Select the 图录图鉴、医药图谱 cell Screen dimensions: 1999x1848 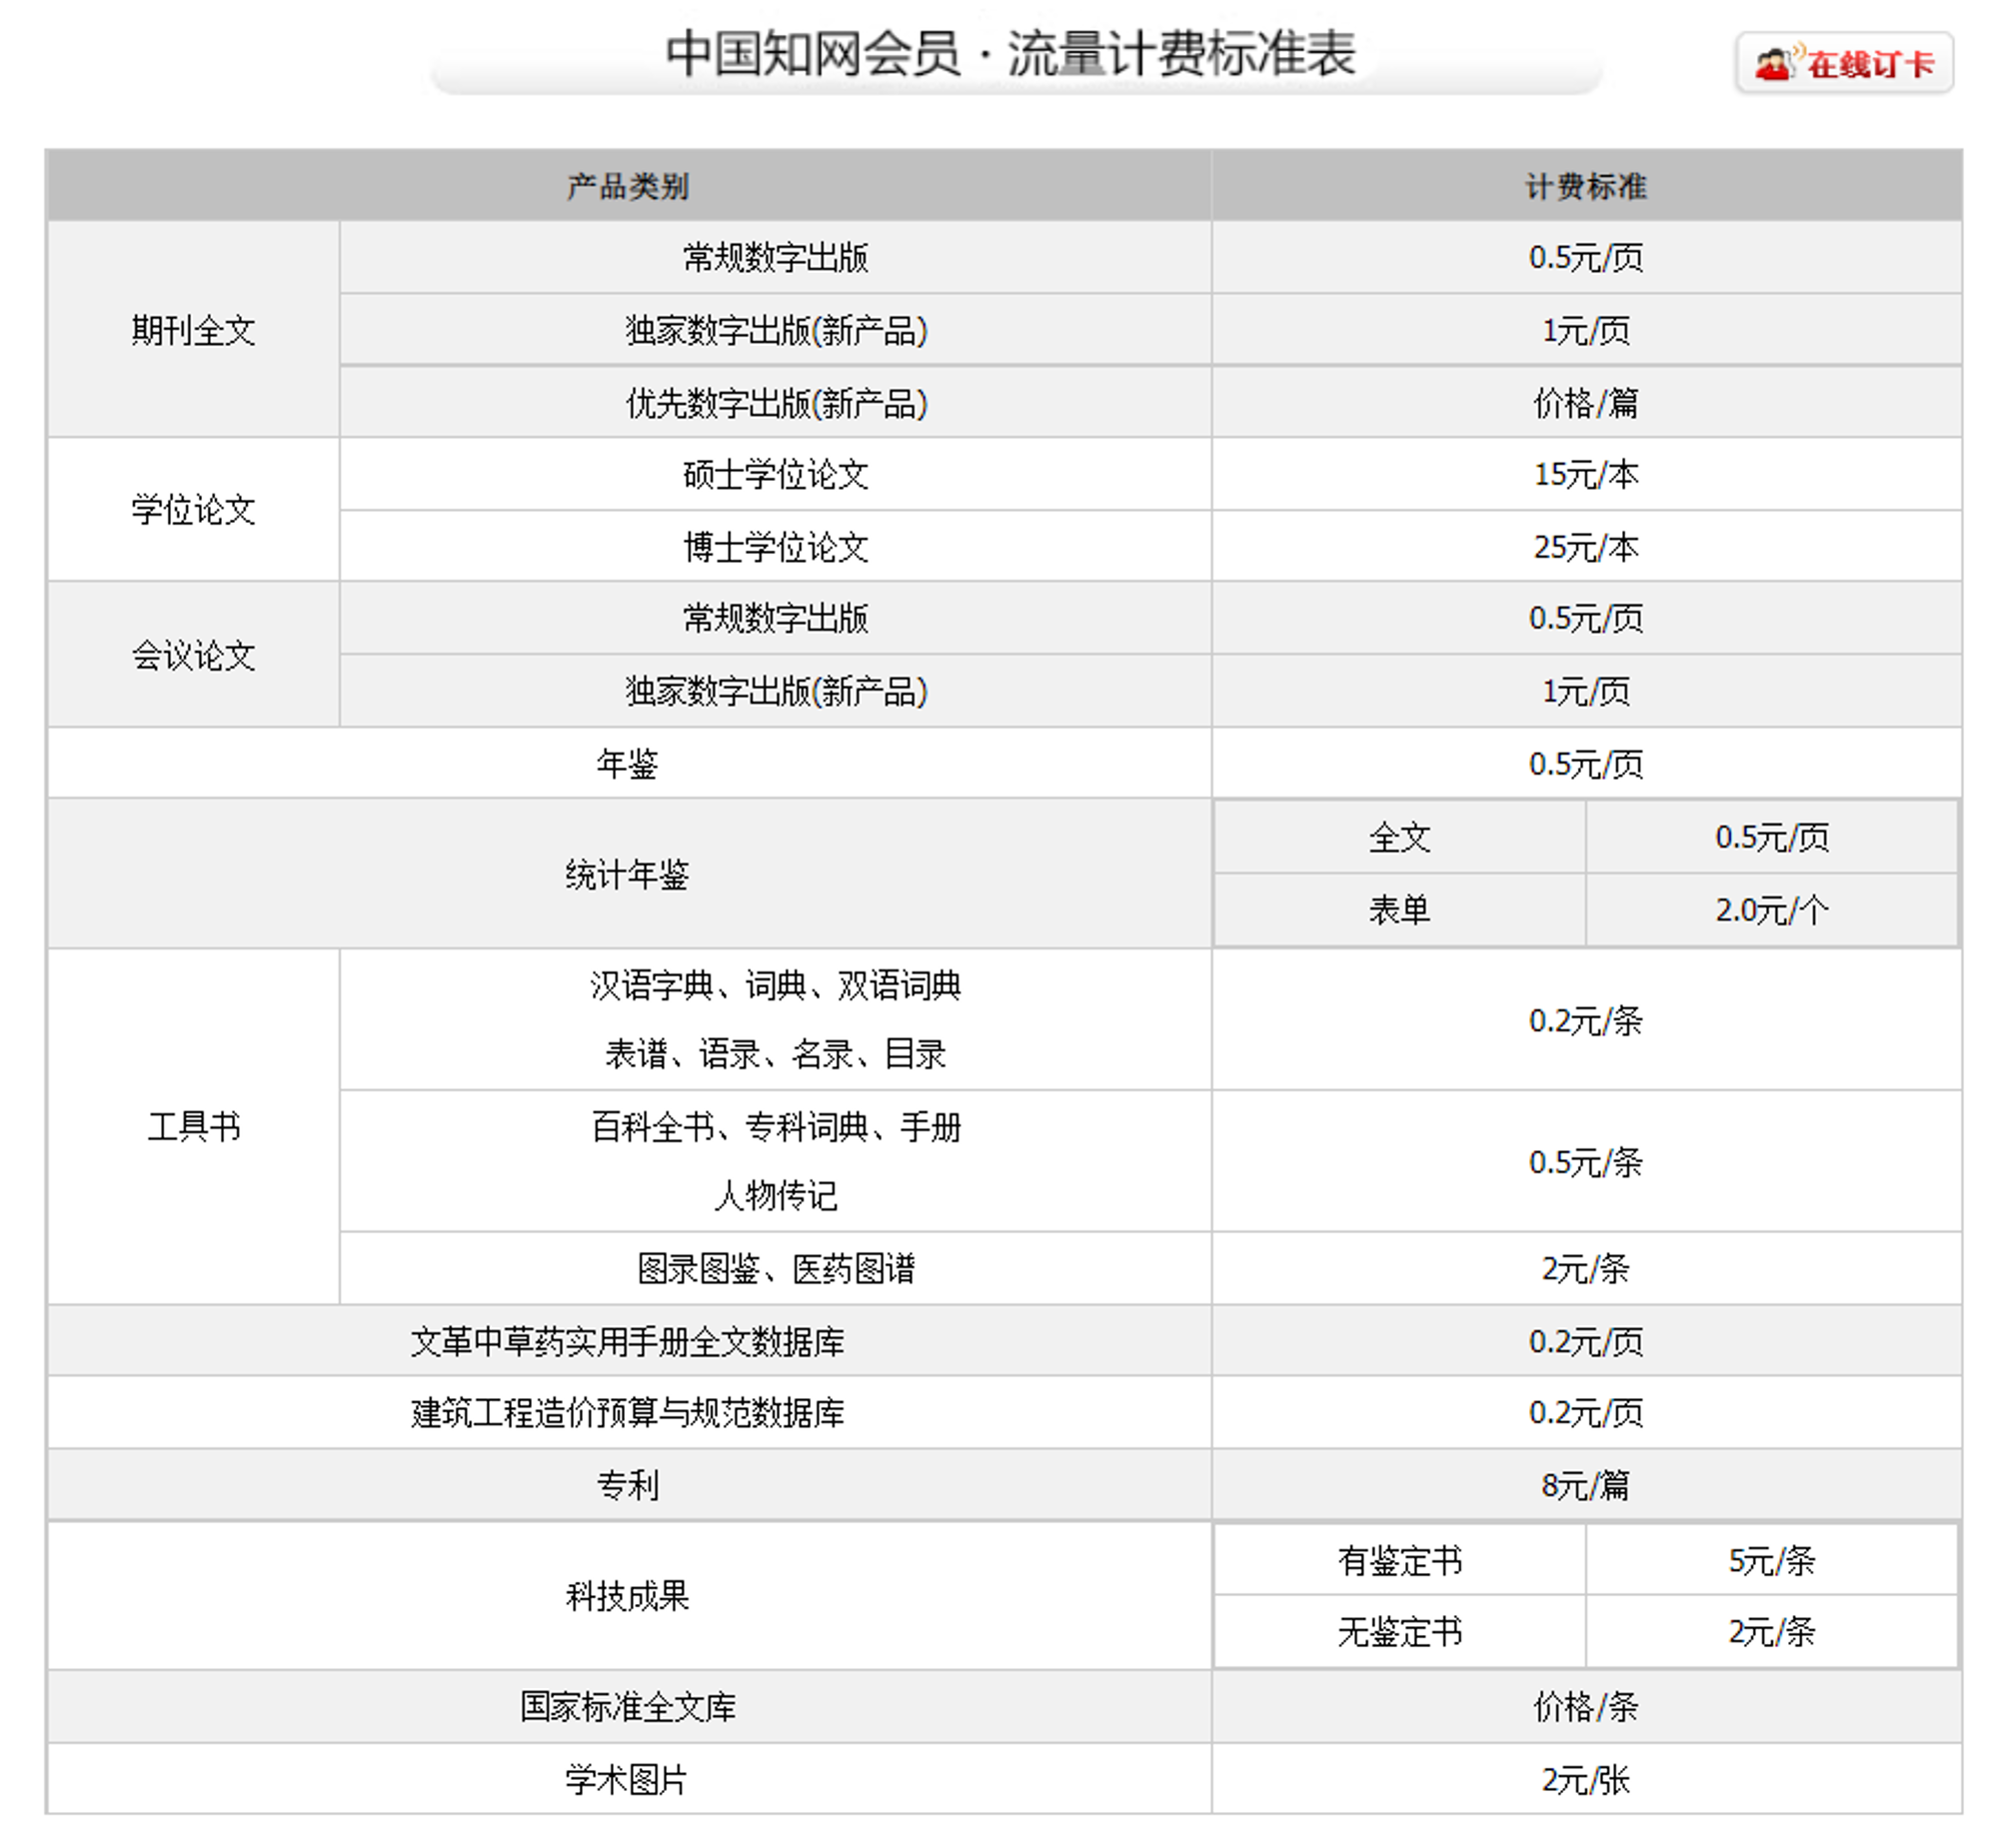click(x=775, y=1269)
